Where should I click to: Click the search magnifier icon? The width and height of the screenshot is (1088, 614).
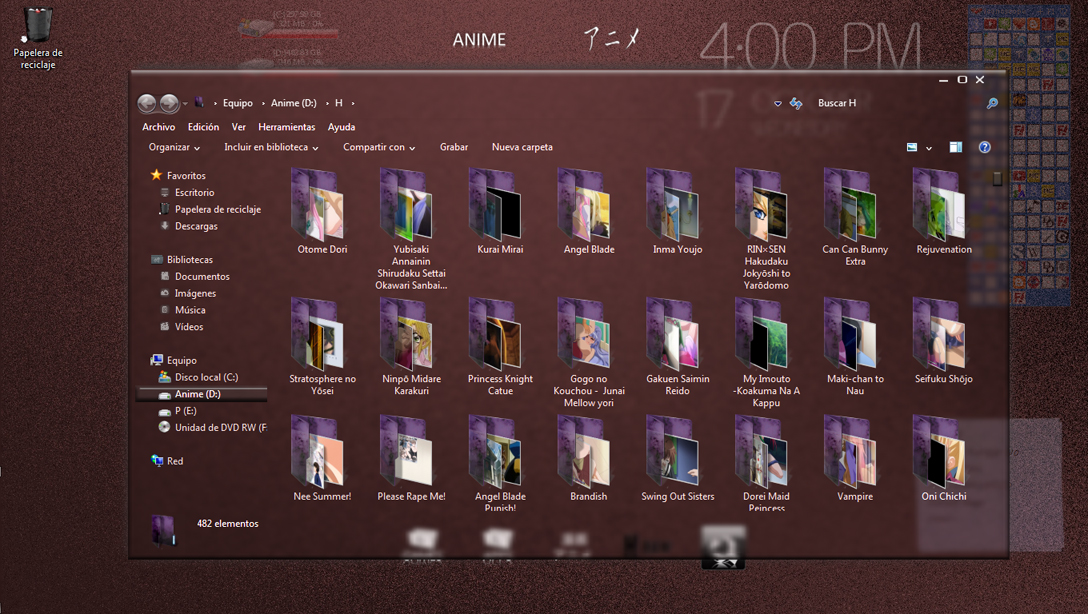click(992, 103)
